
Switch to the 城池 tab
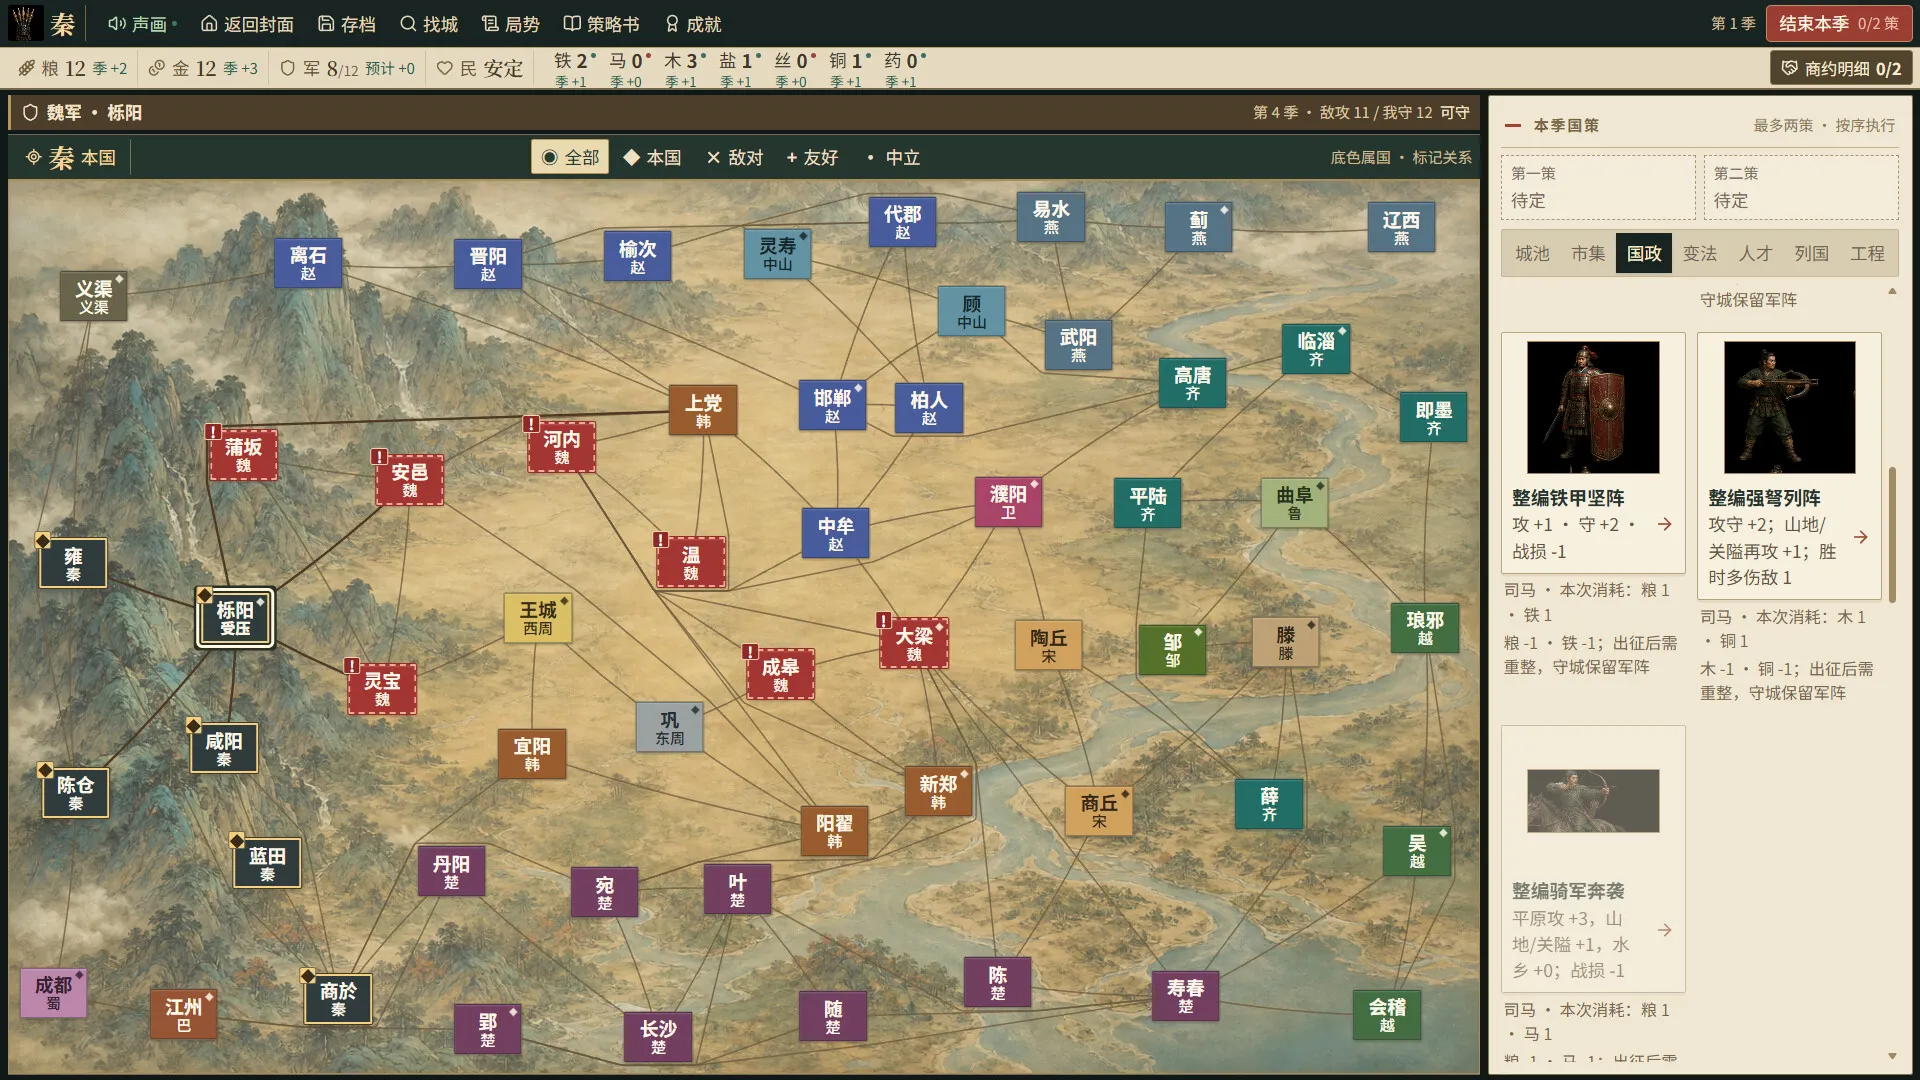coord(1532,254)
